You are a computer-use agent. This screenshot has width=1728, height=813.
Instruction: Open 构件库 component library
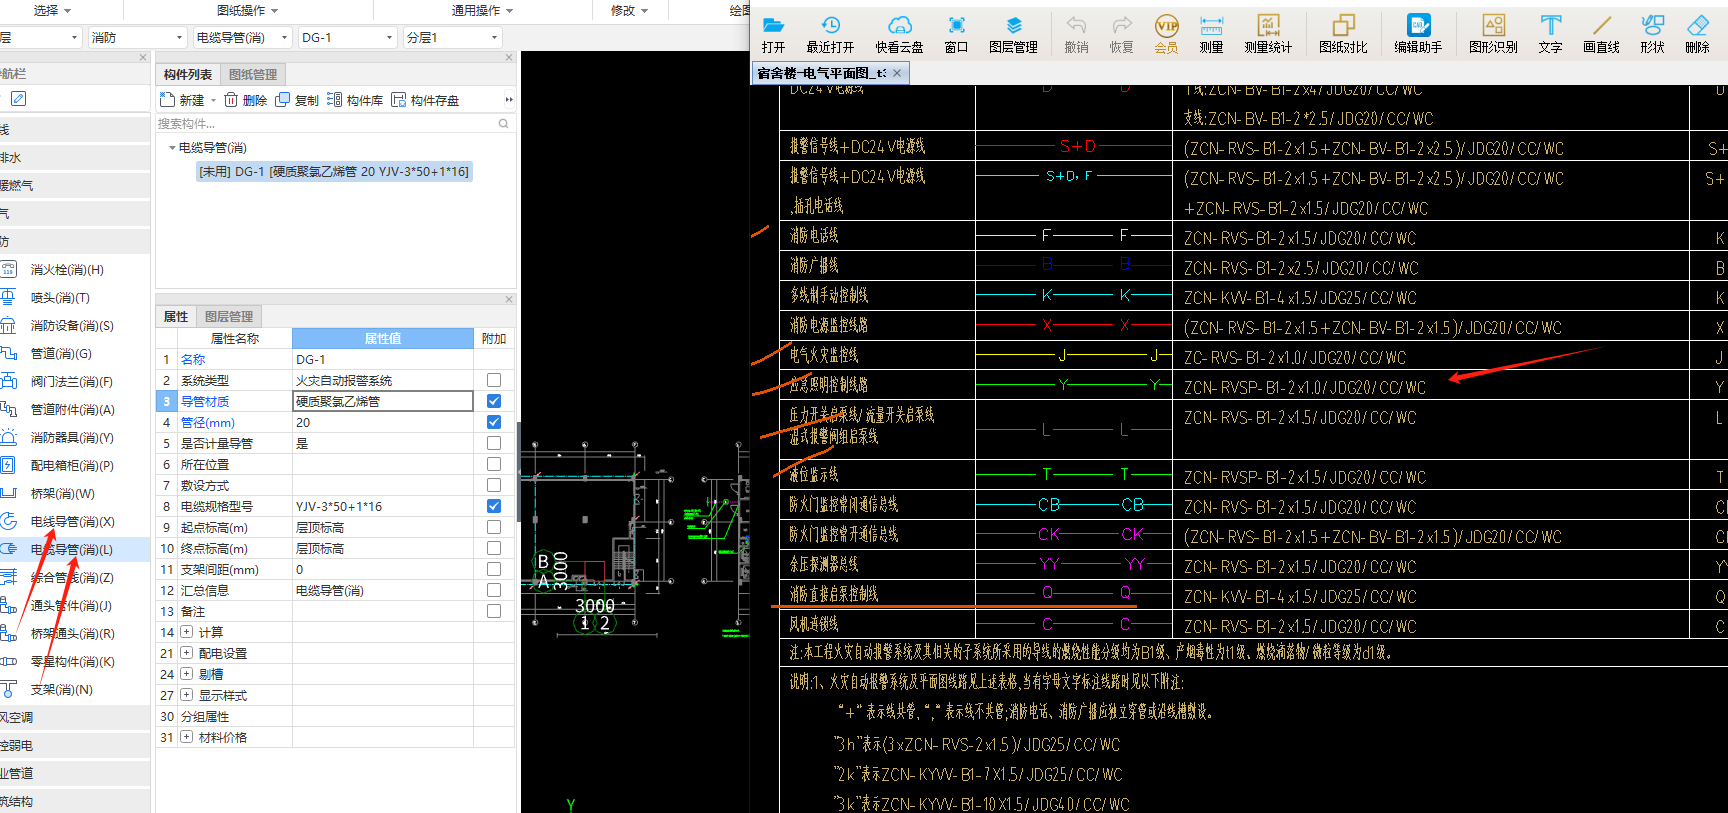[355, 100]
